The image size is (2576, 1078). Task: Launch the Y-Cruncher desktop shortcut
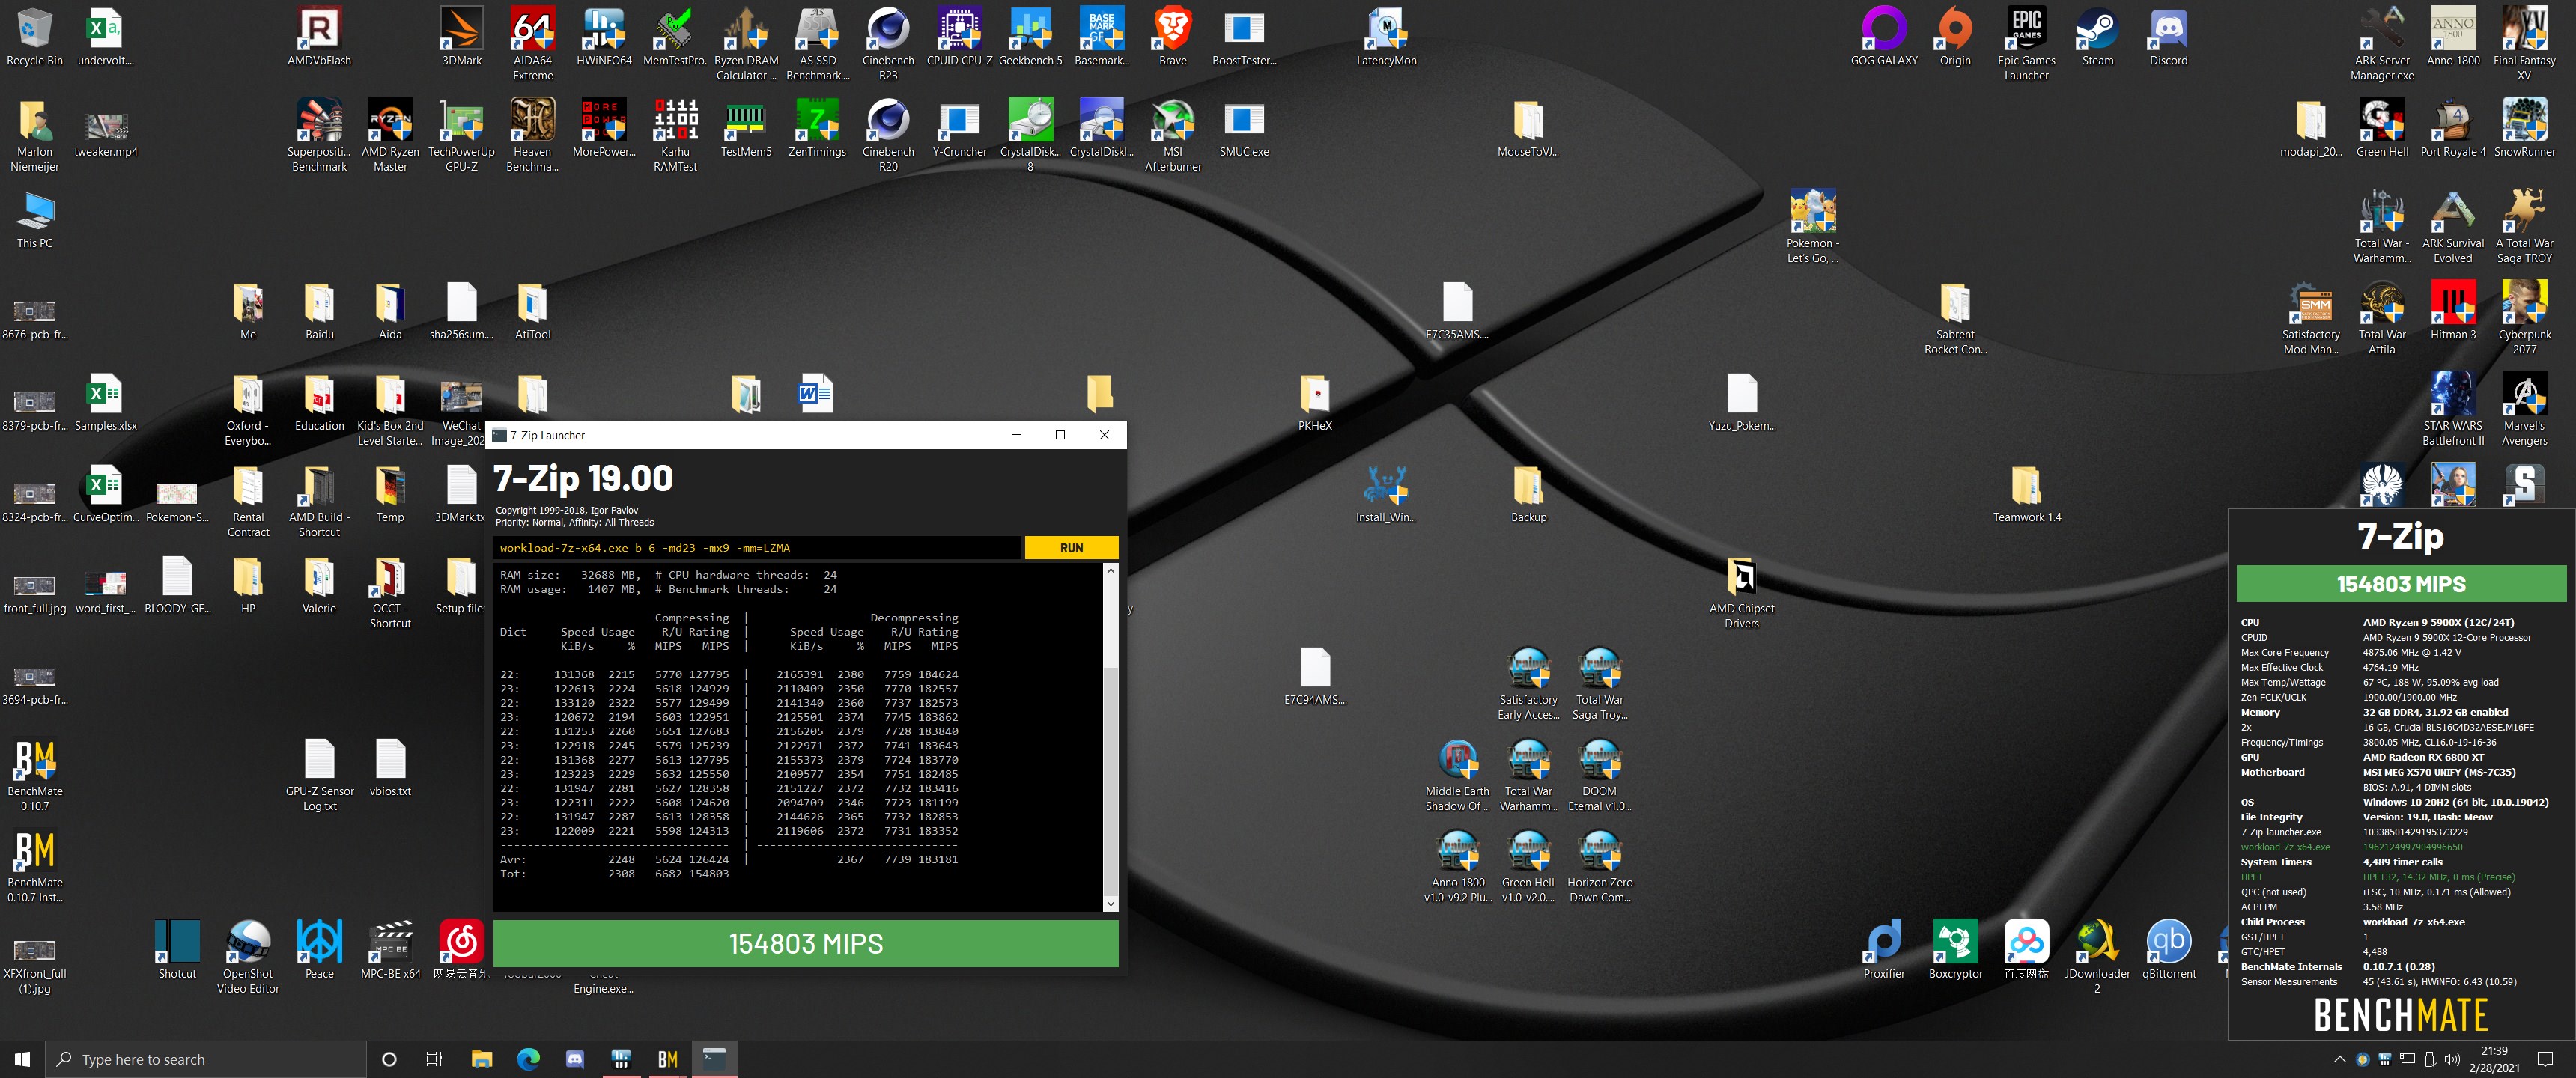959,129
